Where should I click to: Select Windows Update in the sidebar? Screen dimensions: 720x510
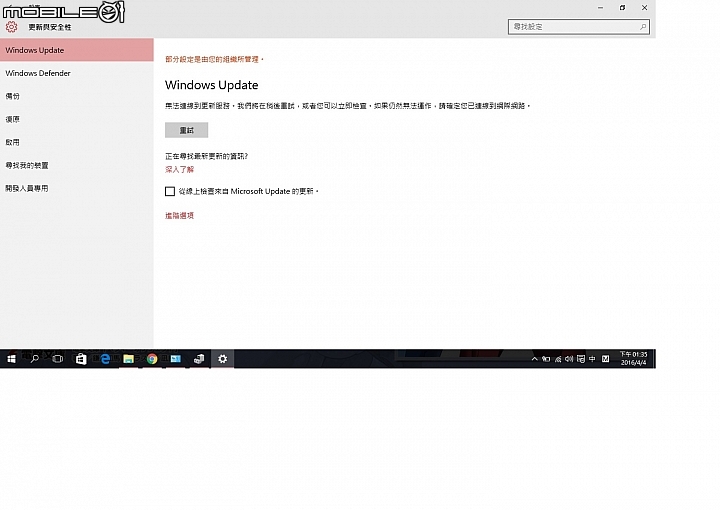pos(77,50)
